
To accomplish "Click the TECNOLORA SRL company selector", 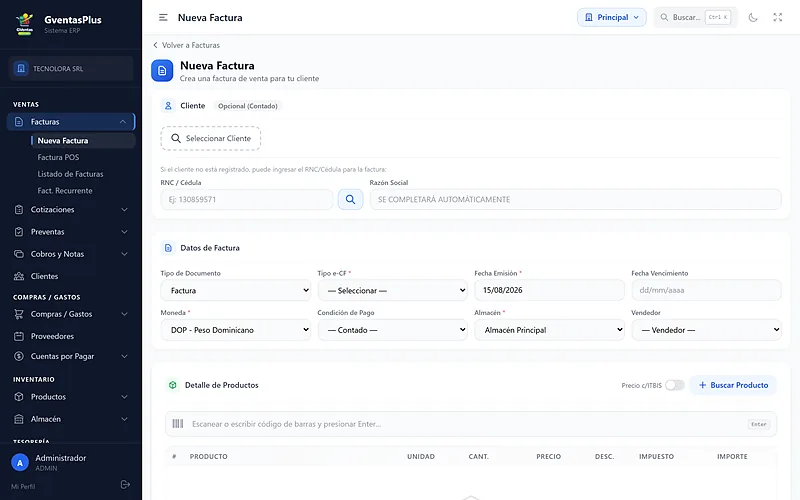I will 71,68.
